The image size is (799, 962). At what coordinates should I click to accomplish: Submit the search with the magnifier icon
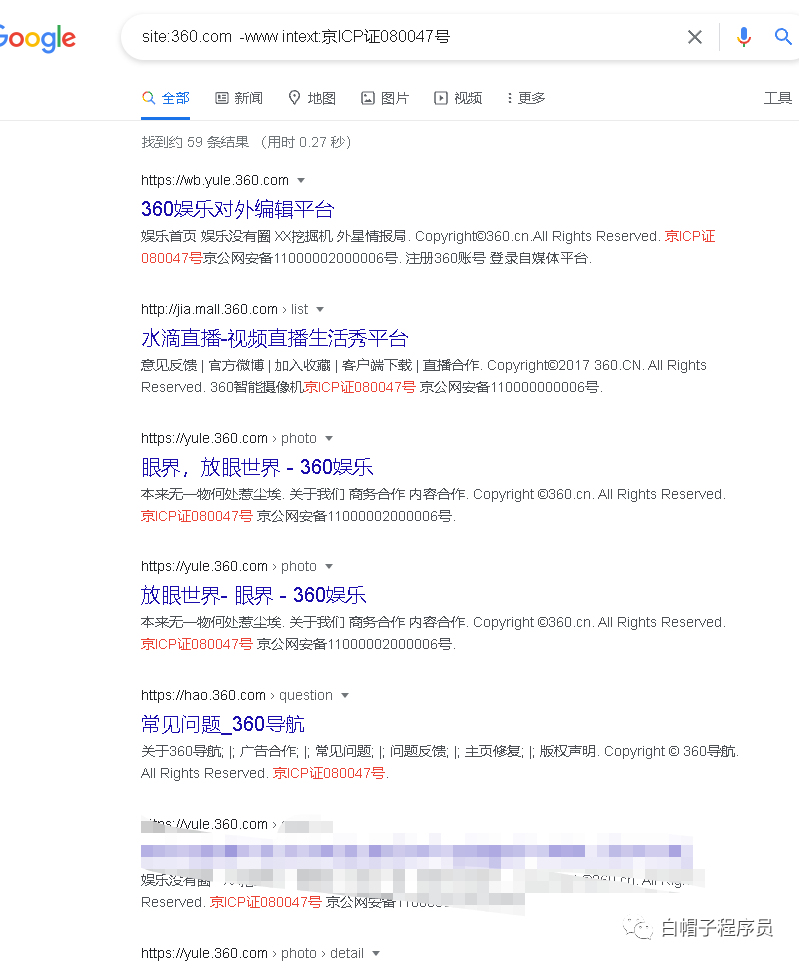tap(783, 37)
